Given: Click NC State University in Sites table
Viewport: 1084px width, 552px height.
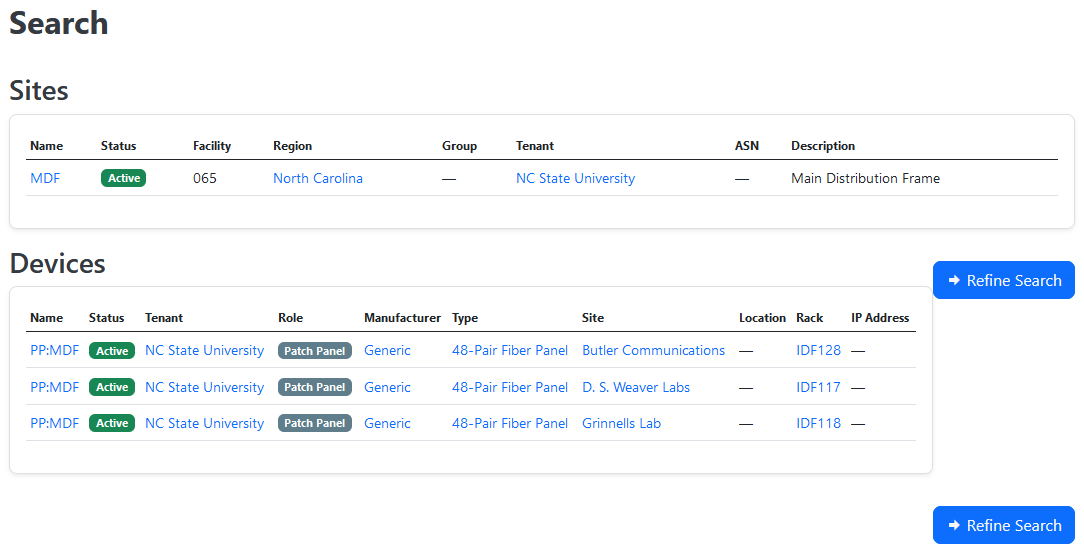Looking at the screenshot, I should [x=575, y=178].
